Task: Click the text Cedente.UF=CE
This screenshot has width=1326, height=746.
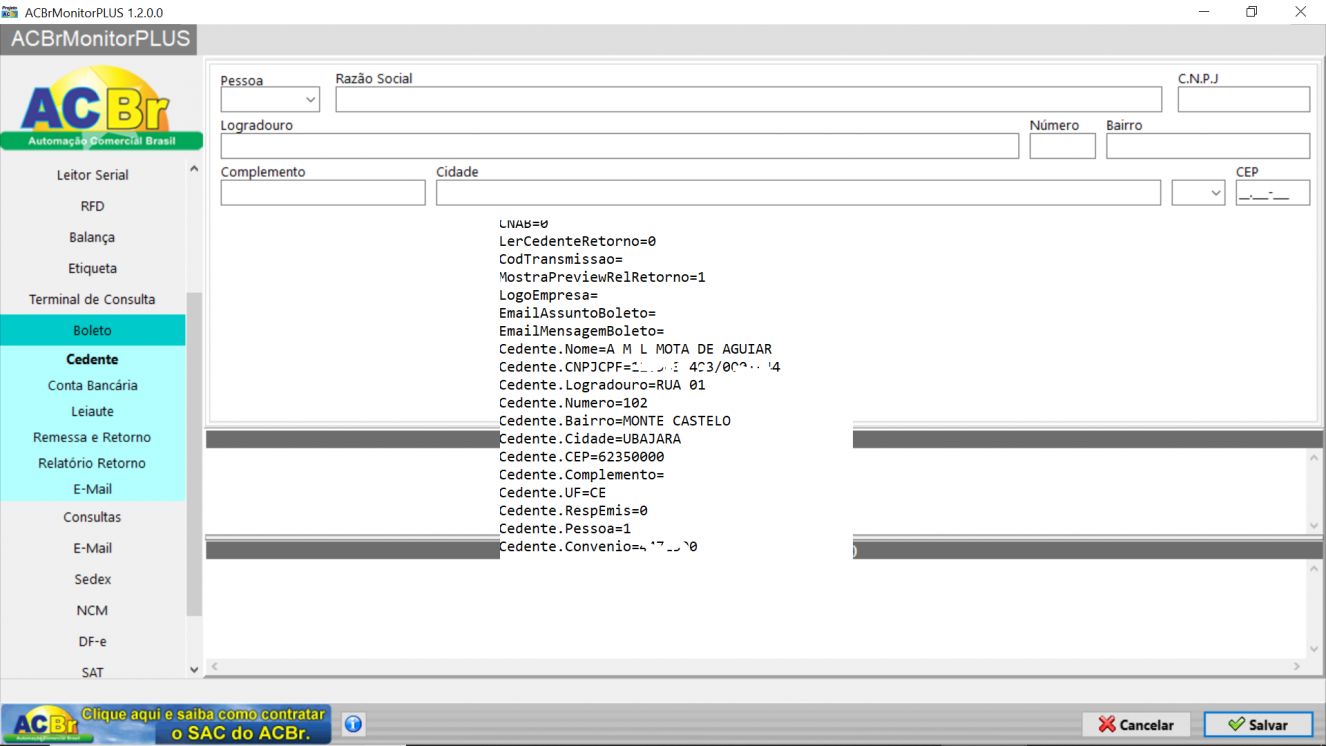Action: coord(552,493)
